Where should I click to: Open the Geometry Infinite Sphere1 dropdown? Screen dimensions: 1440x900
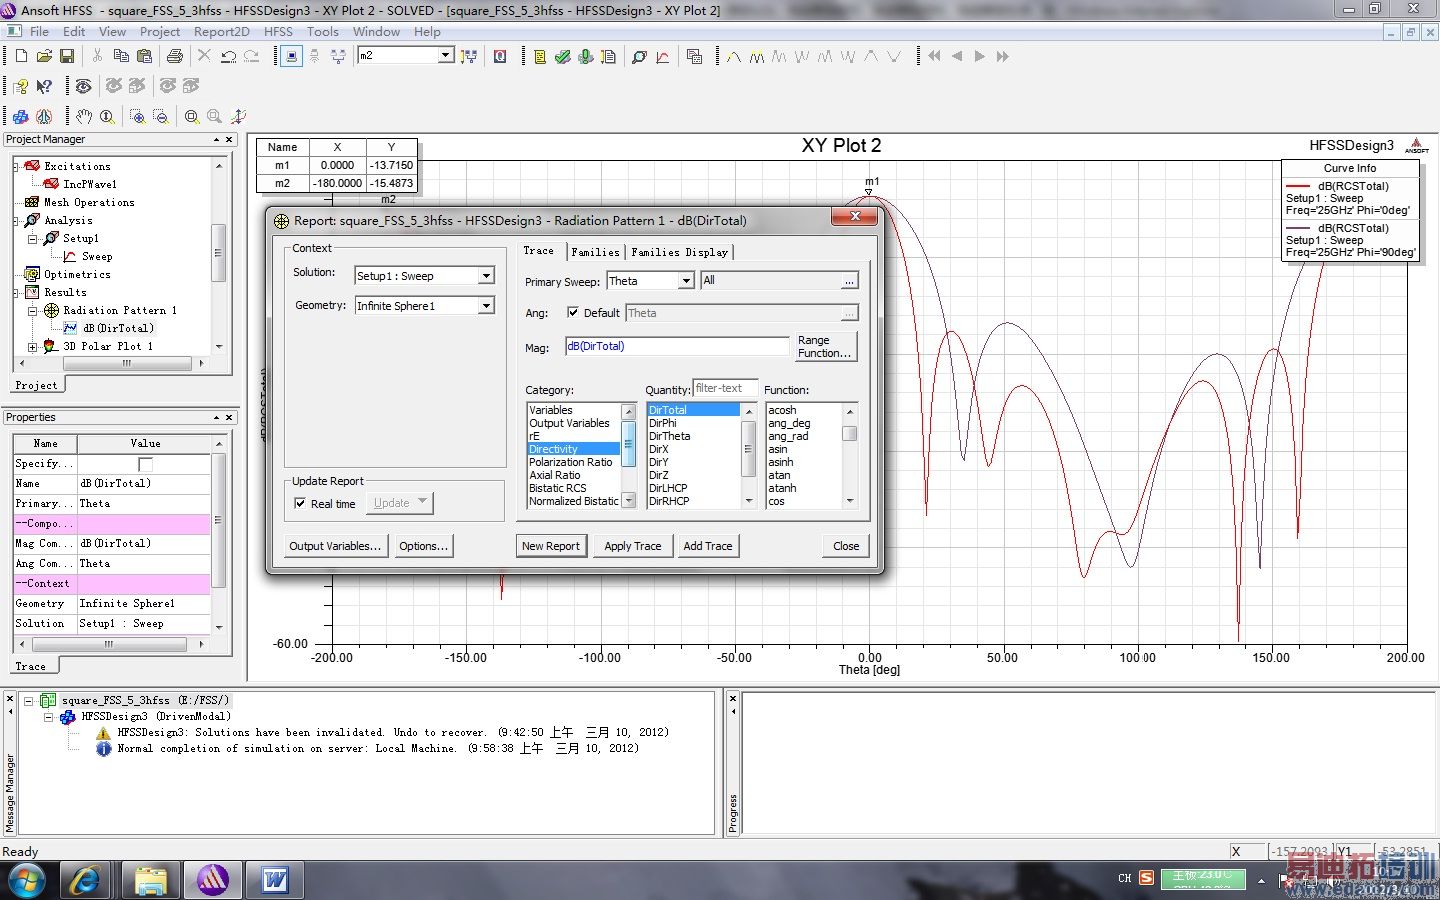(x=486, y=306)
